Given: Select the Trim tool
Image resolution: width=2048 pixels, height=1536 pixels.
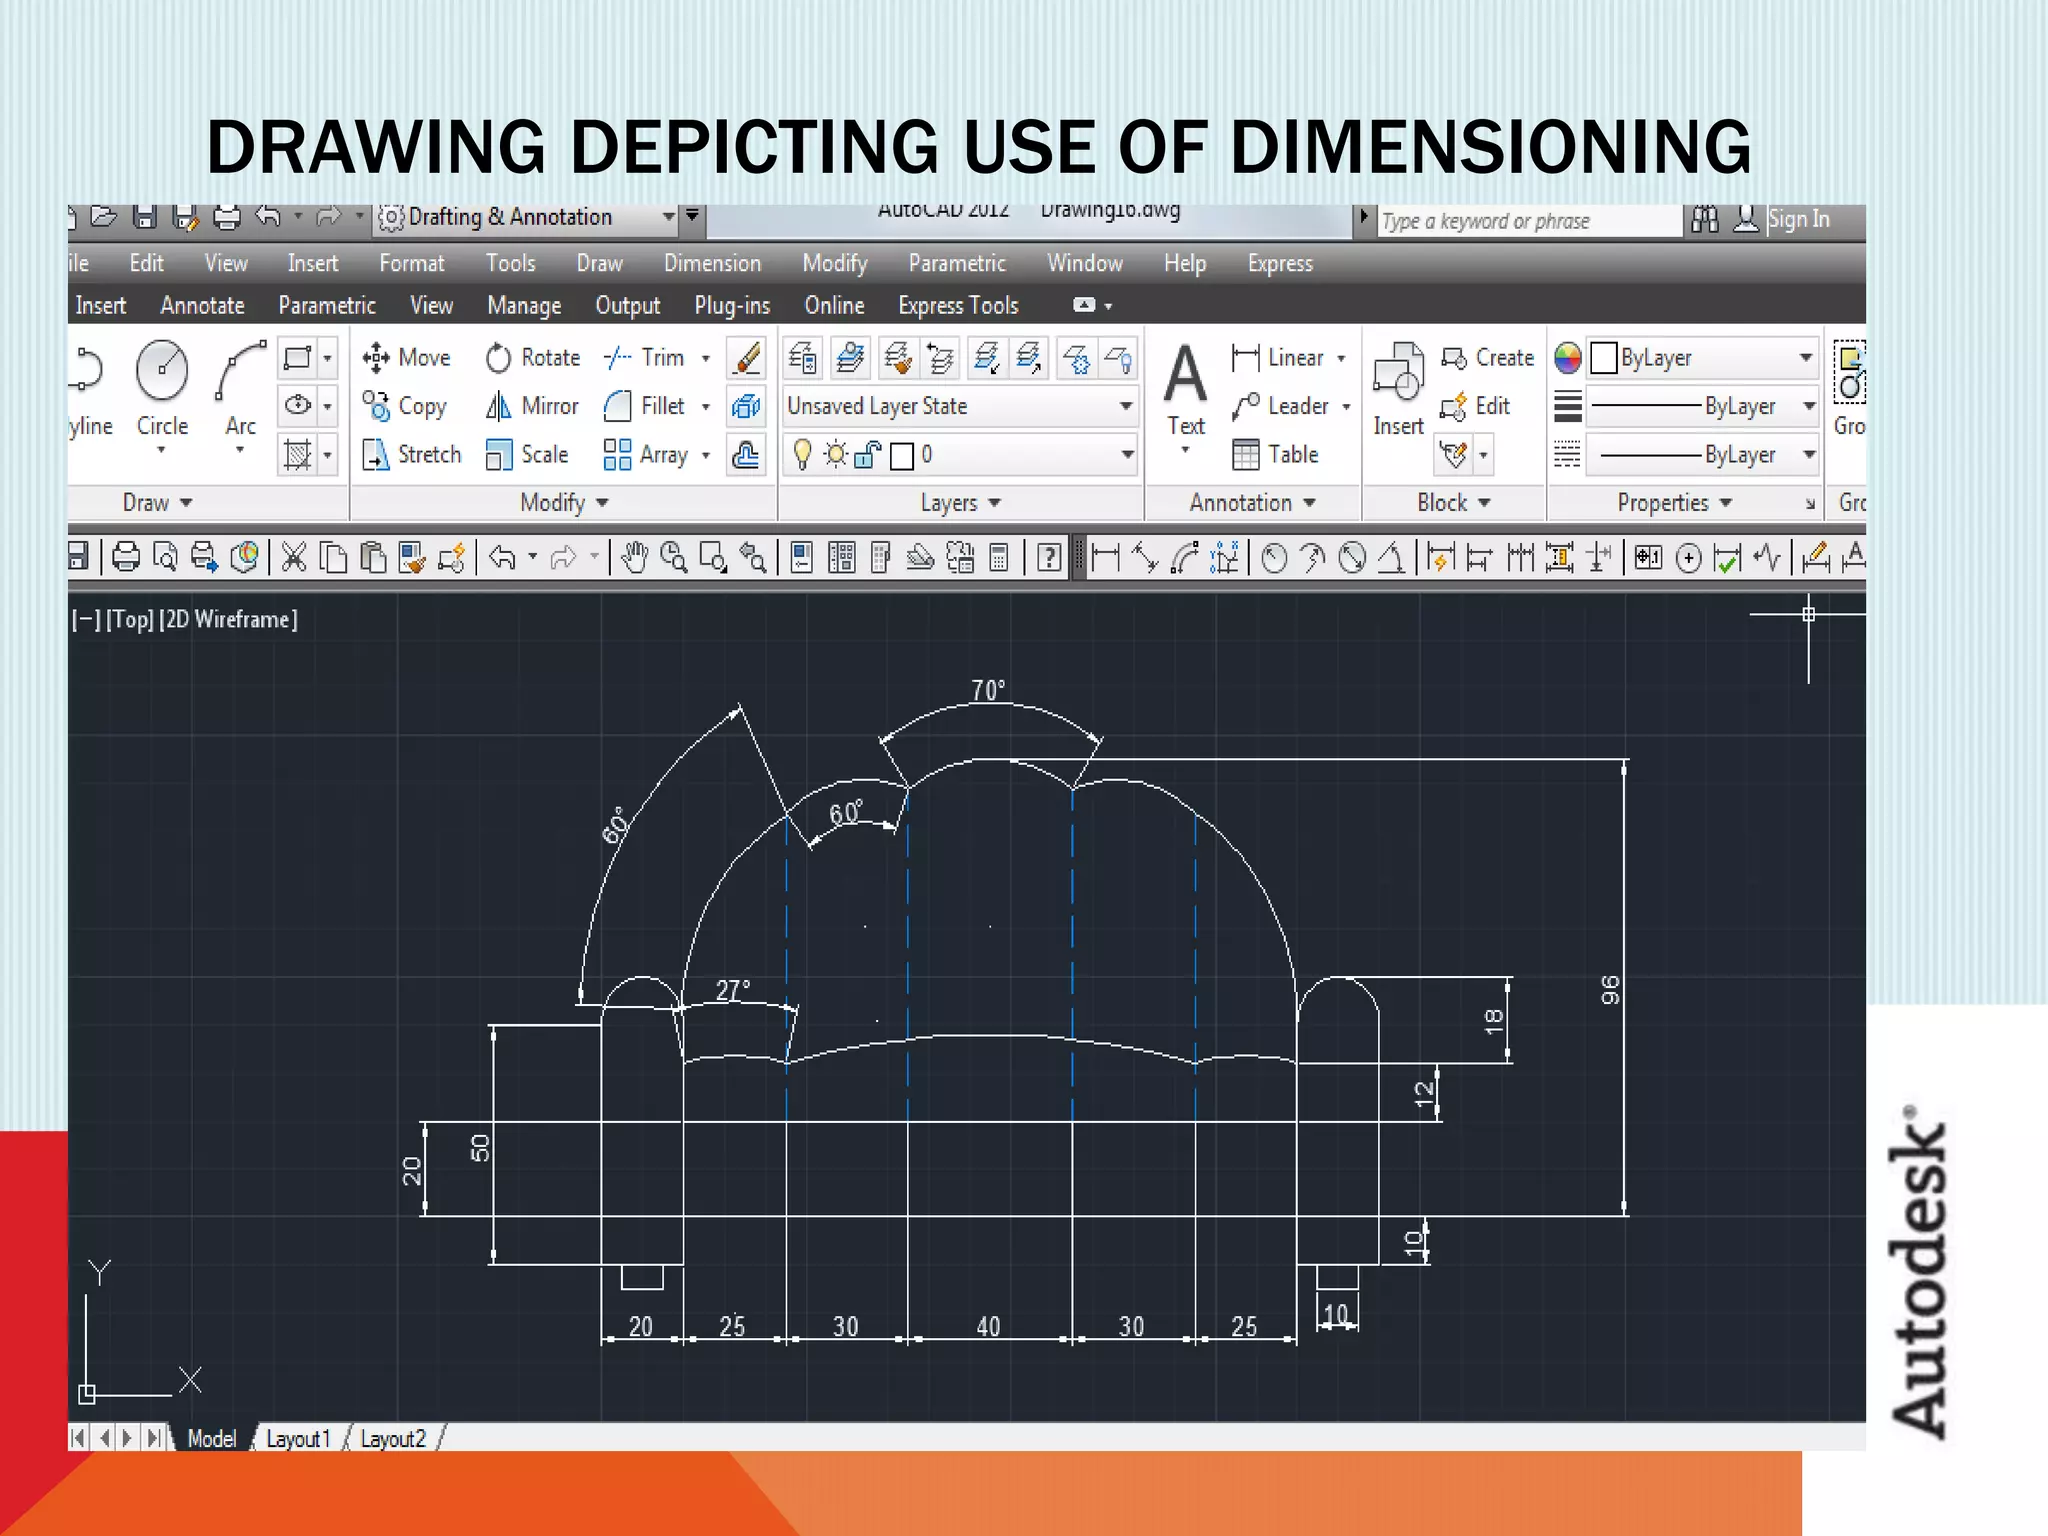Looking at the screenshot, I should (x=645, y=358).
